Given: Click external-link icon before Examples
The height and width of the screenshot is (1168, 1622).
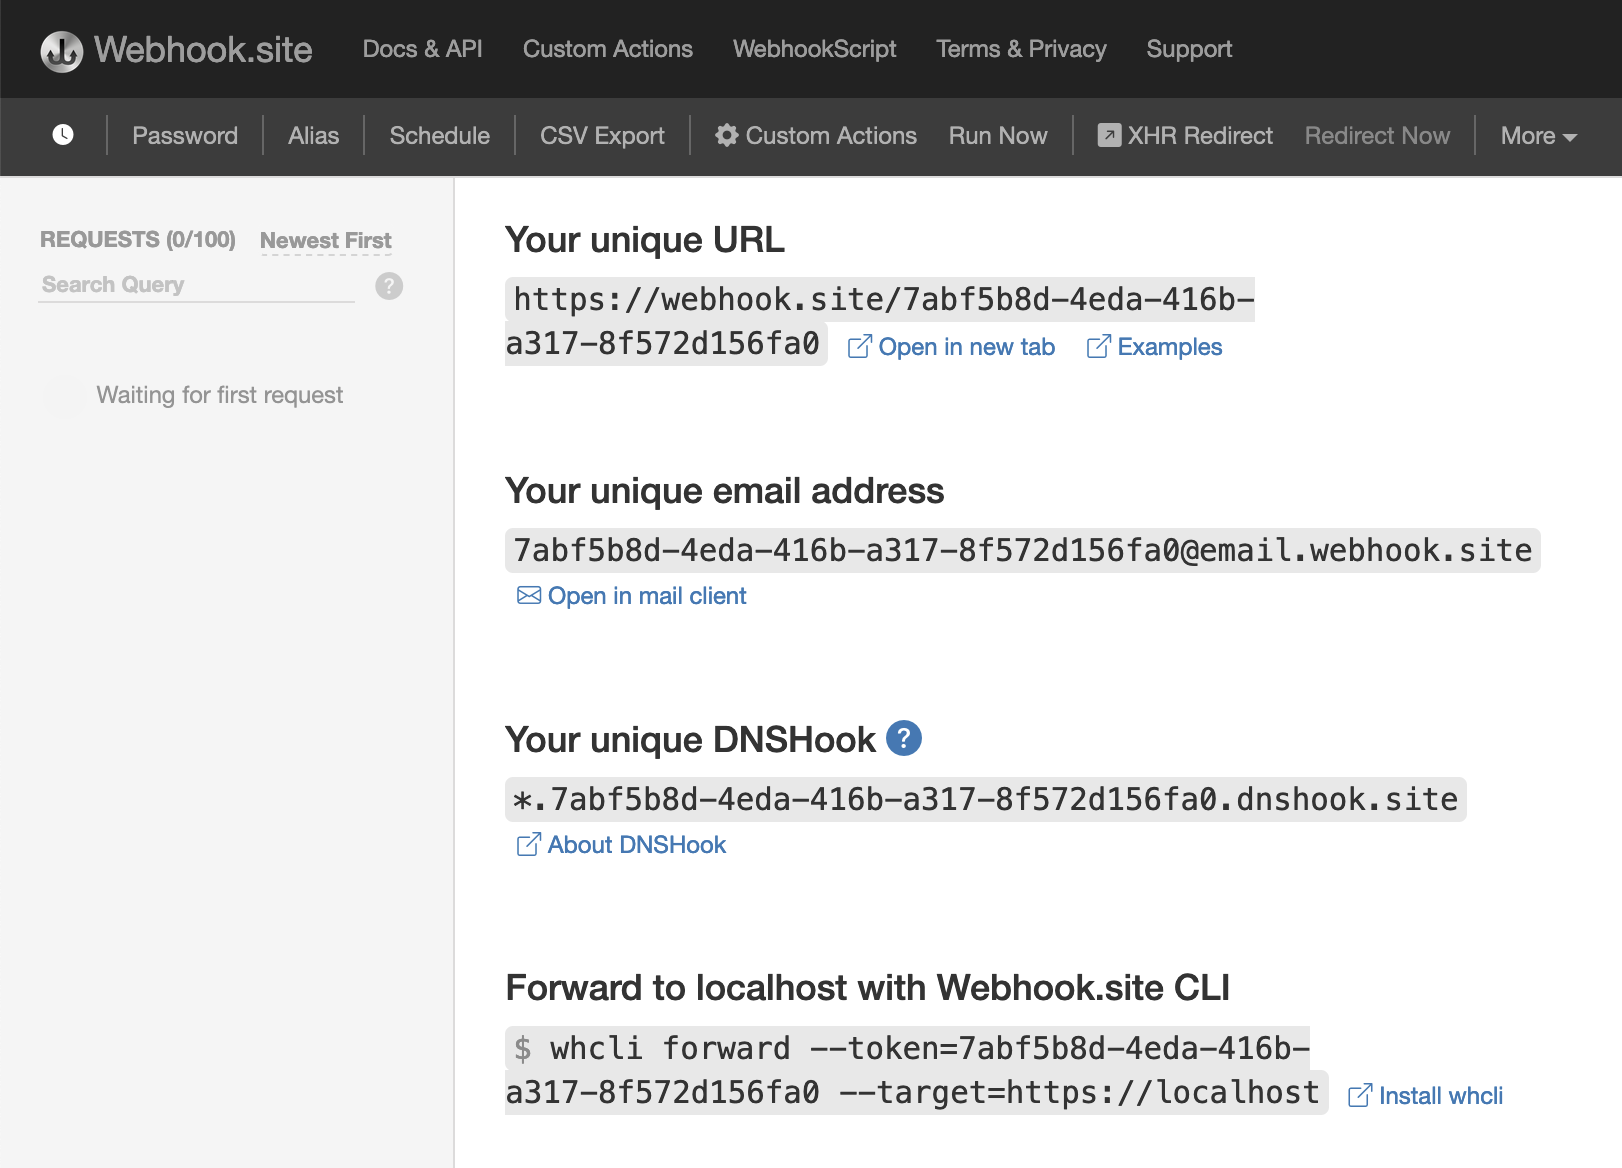Looking at the screenshot, I should pyautogui.click(x=1098, y=347).
